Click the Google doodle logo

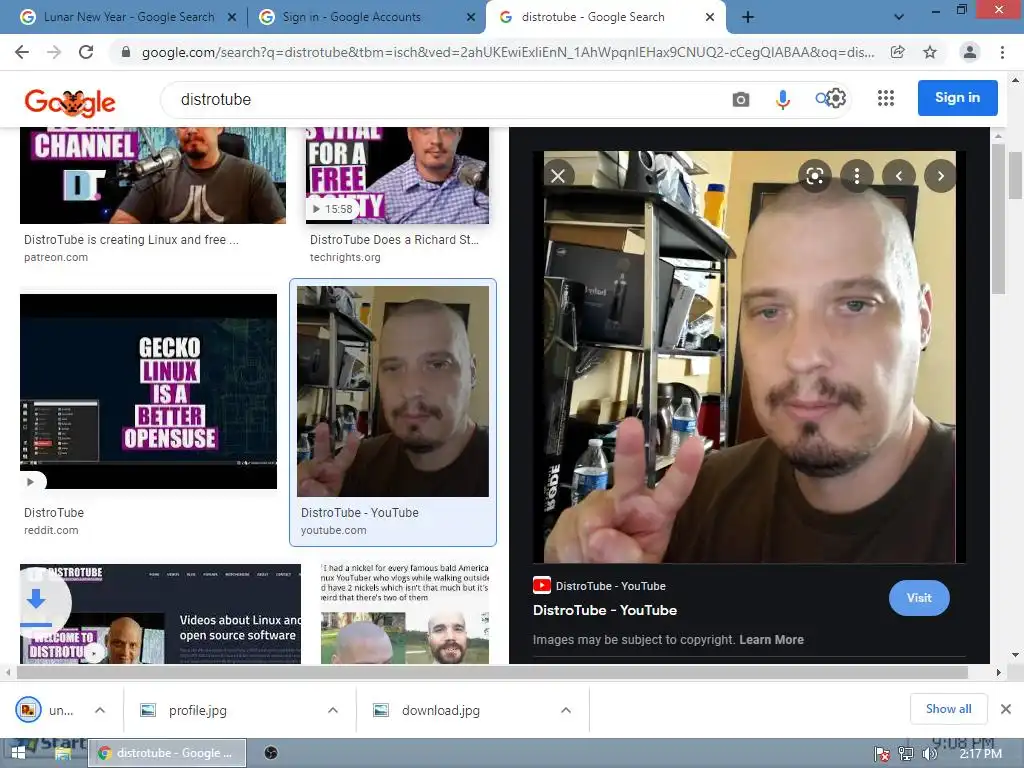coord(70,102)
